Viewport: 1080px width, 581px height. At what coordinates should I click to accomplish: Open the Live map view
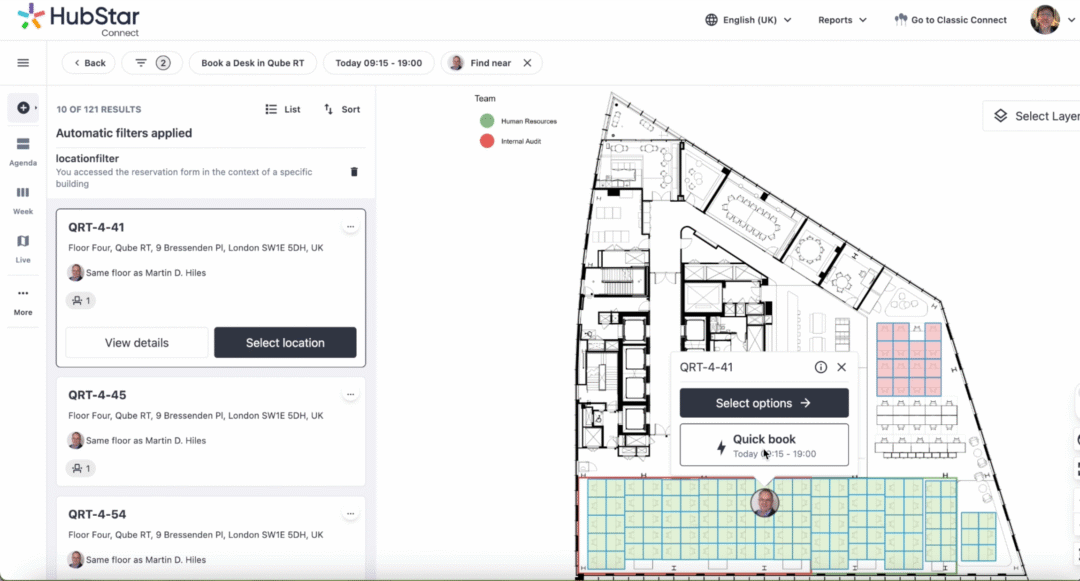pos(23,247)
